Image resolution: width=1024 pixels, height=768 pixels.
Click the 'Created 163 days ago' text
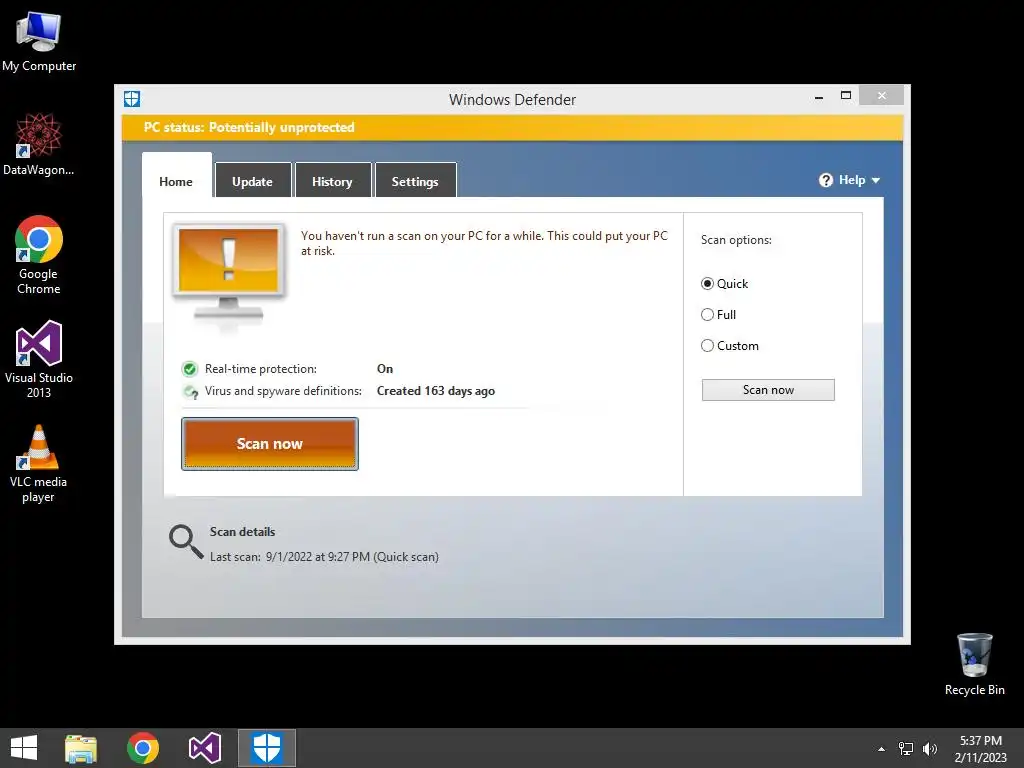pyautogui.click(x=436, y=391)
